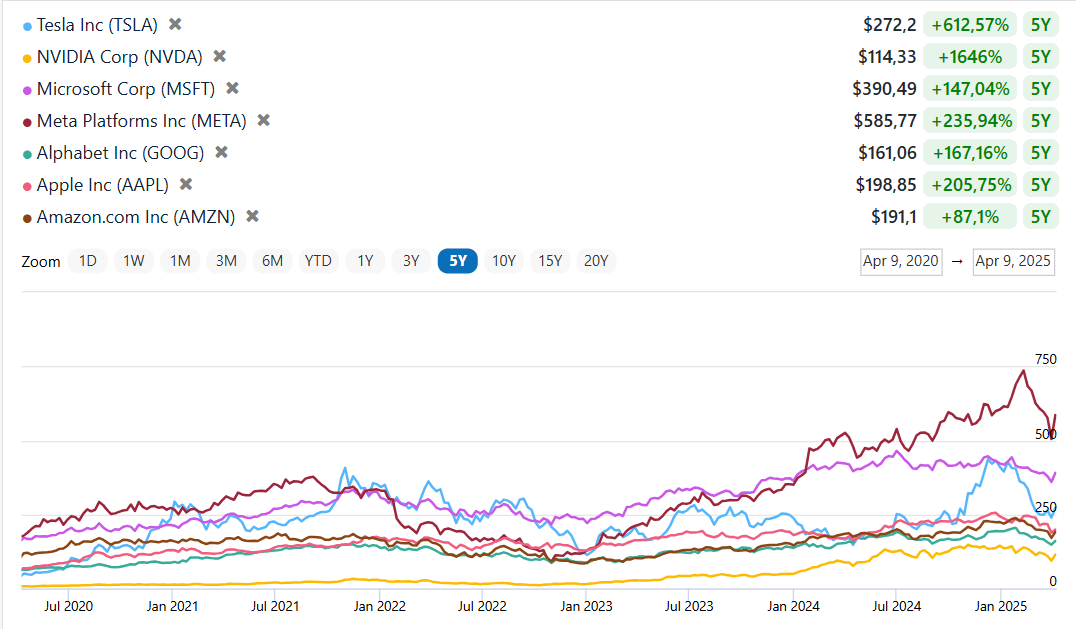
Task: Set zoom range to 1W
Action: [134, 261]
